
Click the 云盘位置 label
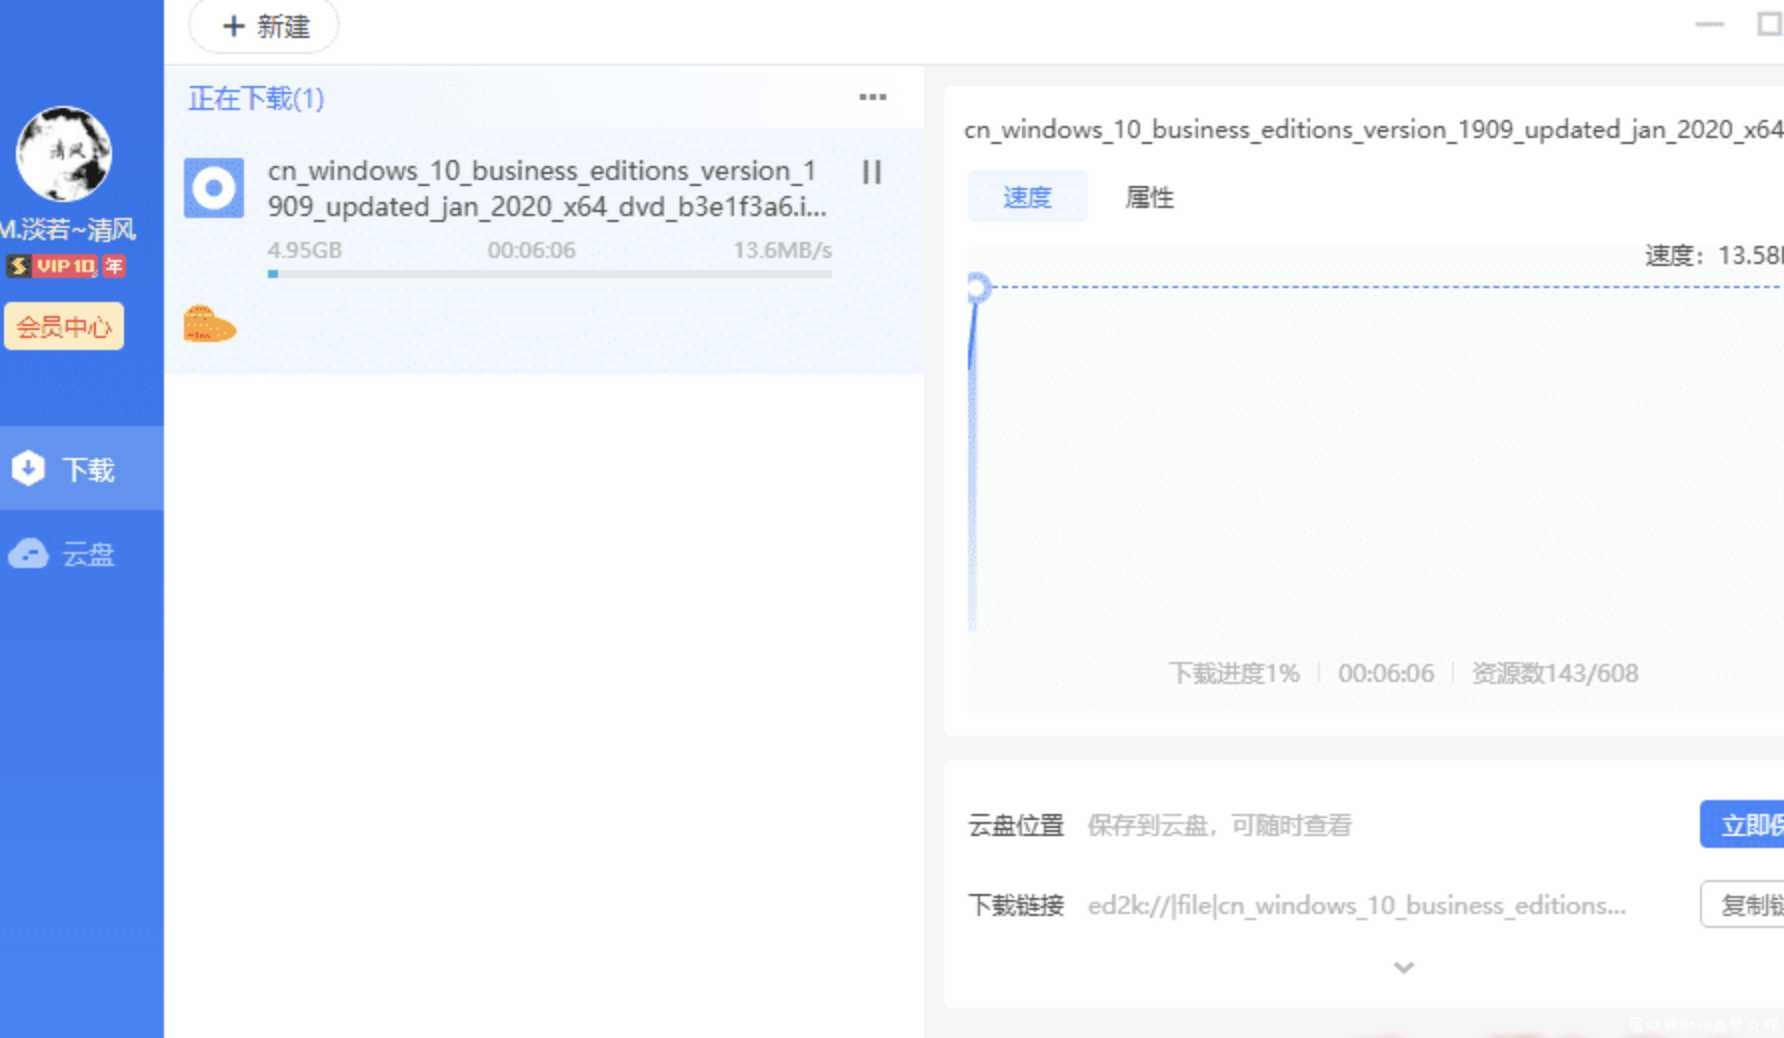[x=1016, y=825]
